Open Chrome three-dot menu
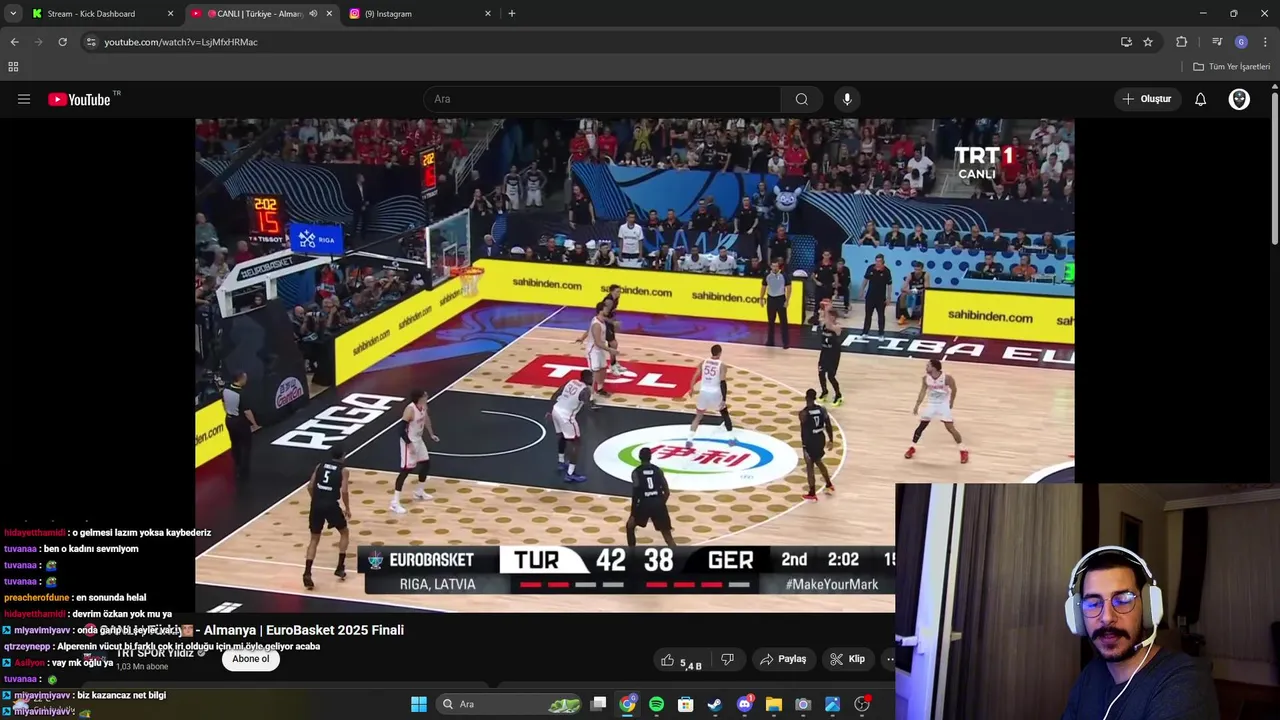This screenshot has height=720, width=1280. tap(1265, 42)
